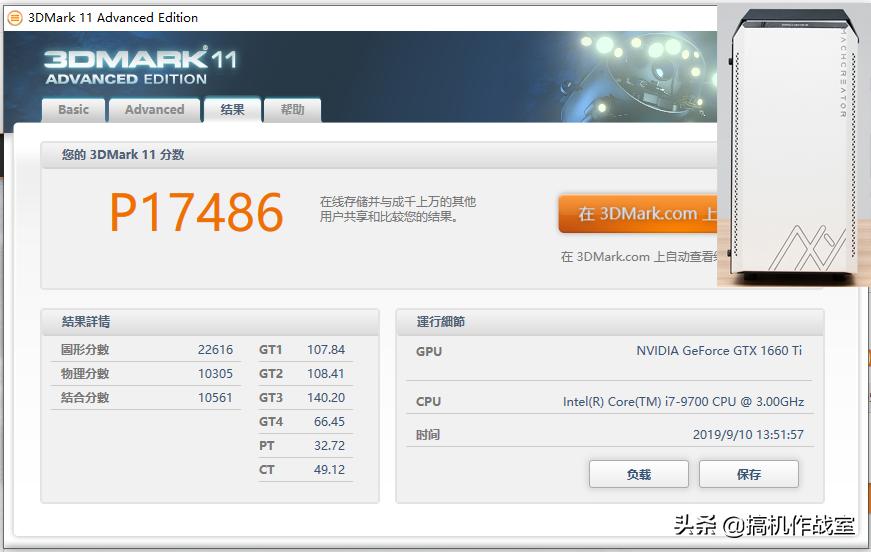Click the 结果詳情 panel header
The width and height of the screenshot is (871, 552).
coord(210,322)
